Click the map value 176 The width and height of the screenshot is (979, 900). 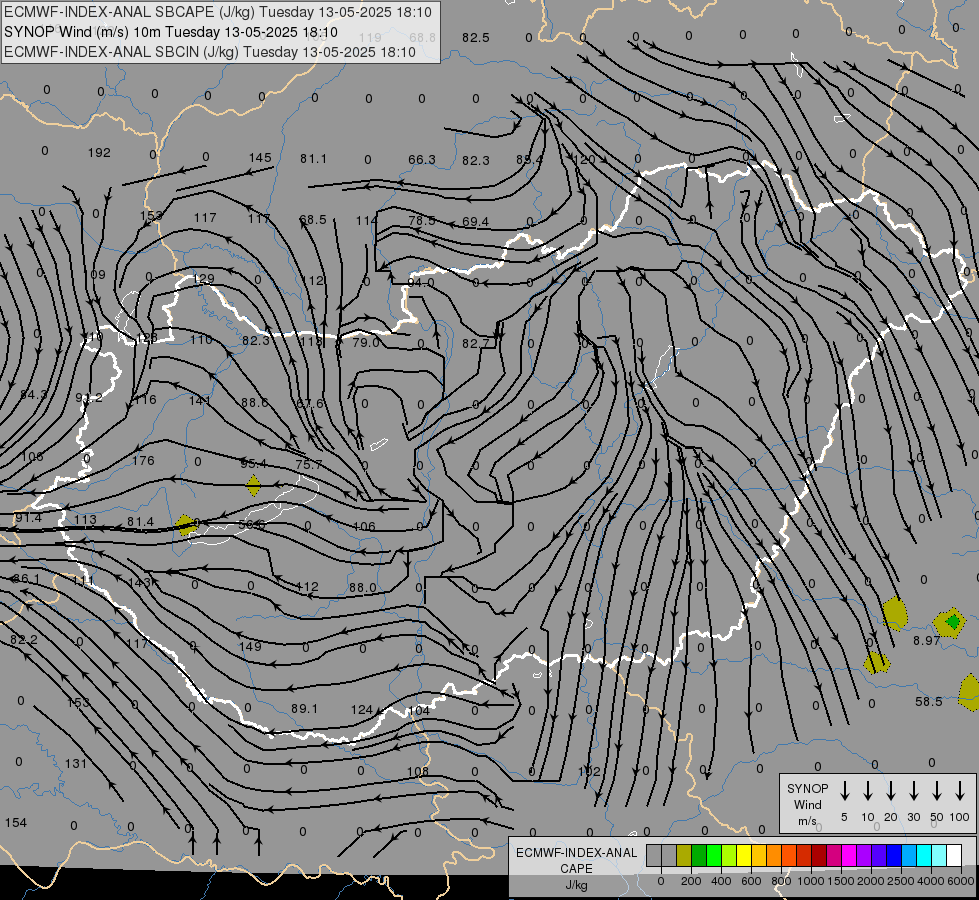coord(143,460)
